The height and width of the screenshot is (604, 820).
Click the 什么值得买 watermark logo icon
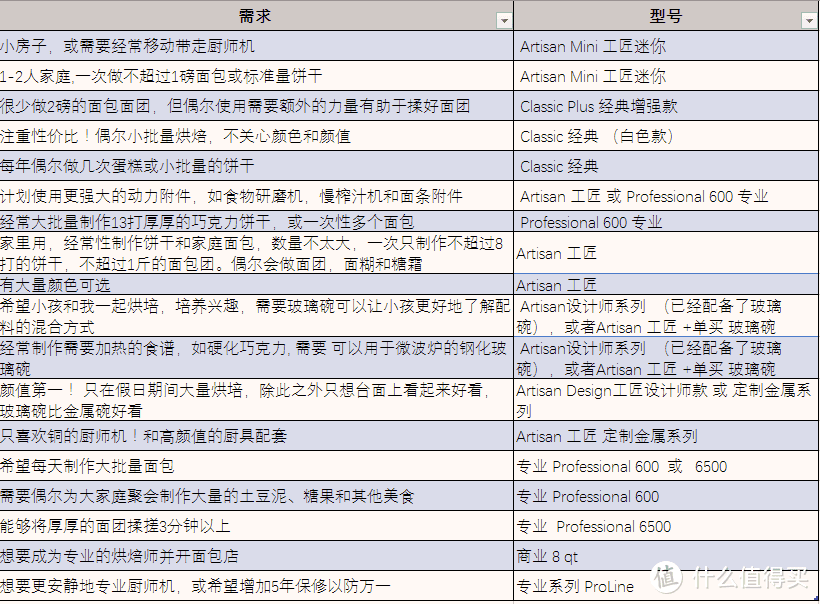pos(661,578)
